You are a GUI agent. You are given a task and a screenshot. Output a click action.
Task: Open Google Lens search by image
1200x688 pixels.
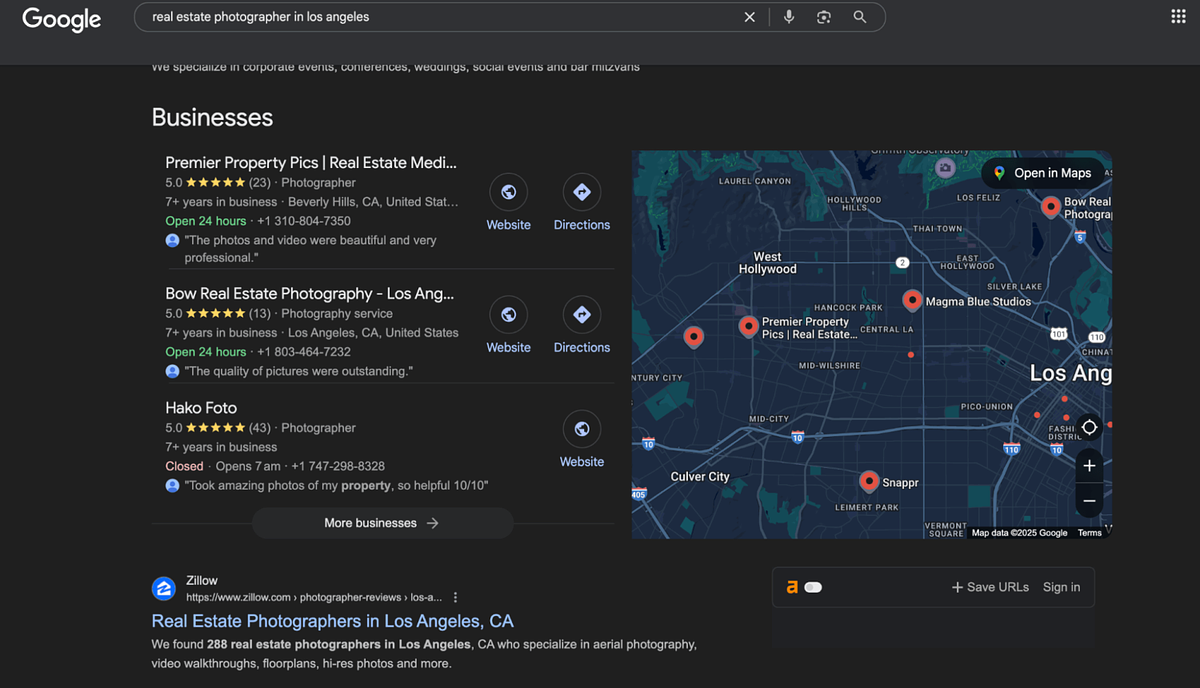823,16
